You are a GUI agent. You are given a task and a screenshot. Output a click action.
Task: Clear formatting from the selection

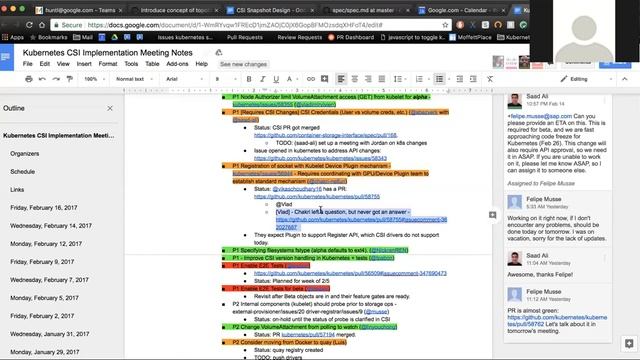[490, 79]
